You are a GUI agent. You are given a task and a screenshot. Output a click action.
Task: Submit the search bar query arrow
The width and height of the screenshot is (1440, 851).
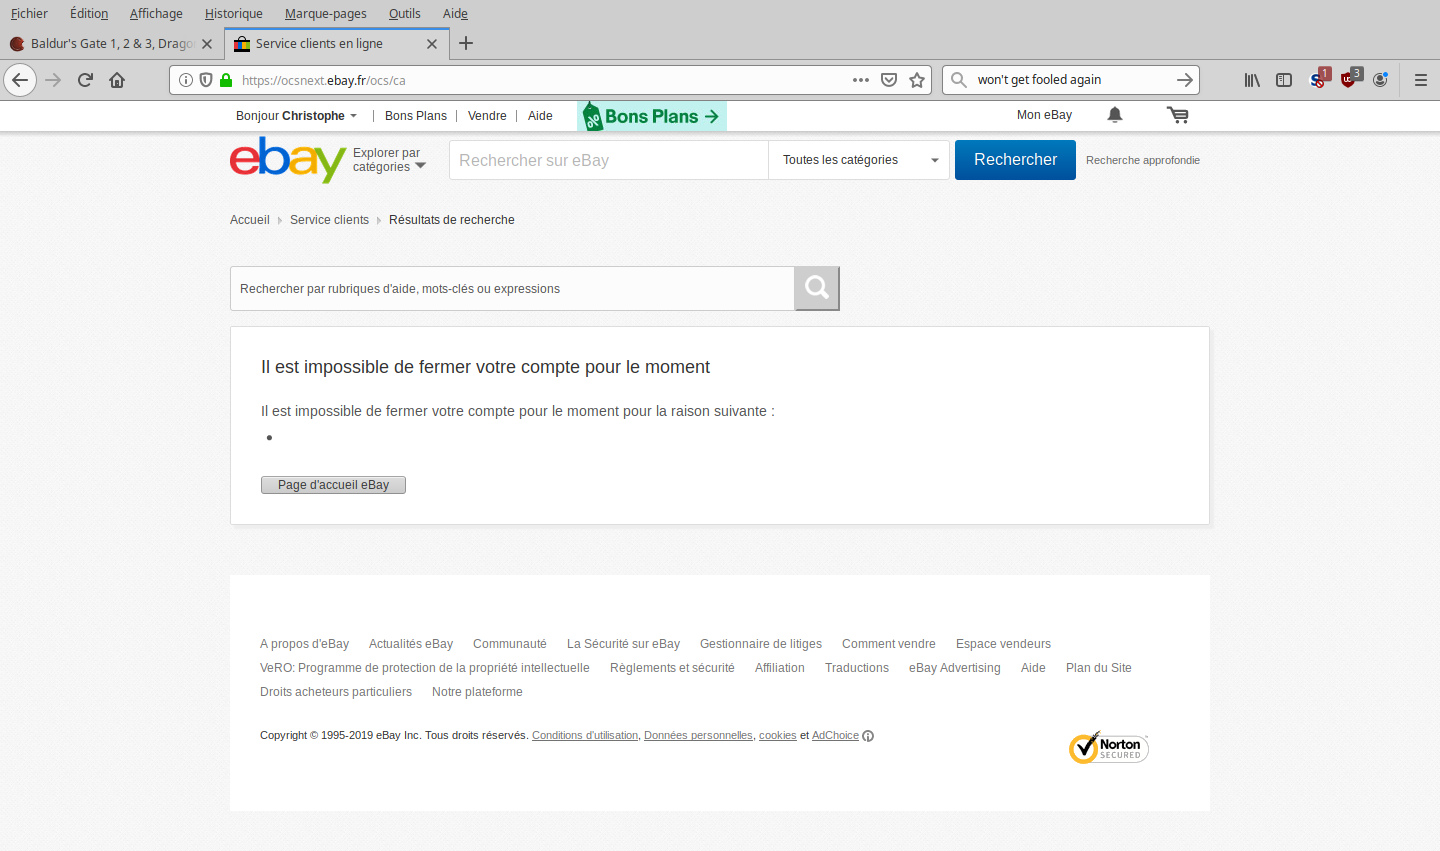1185,80
